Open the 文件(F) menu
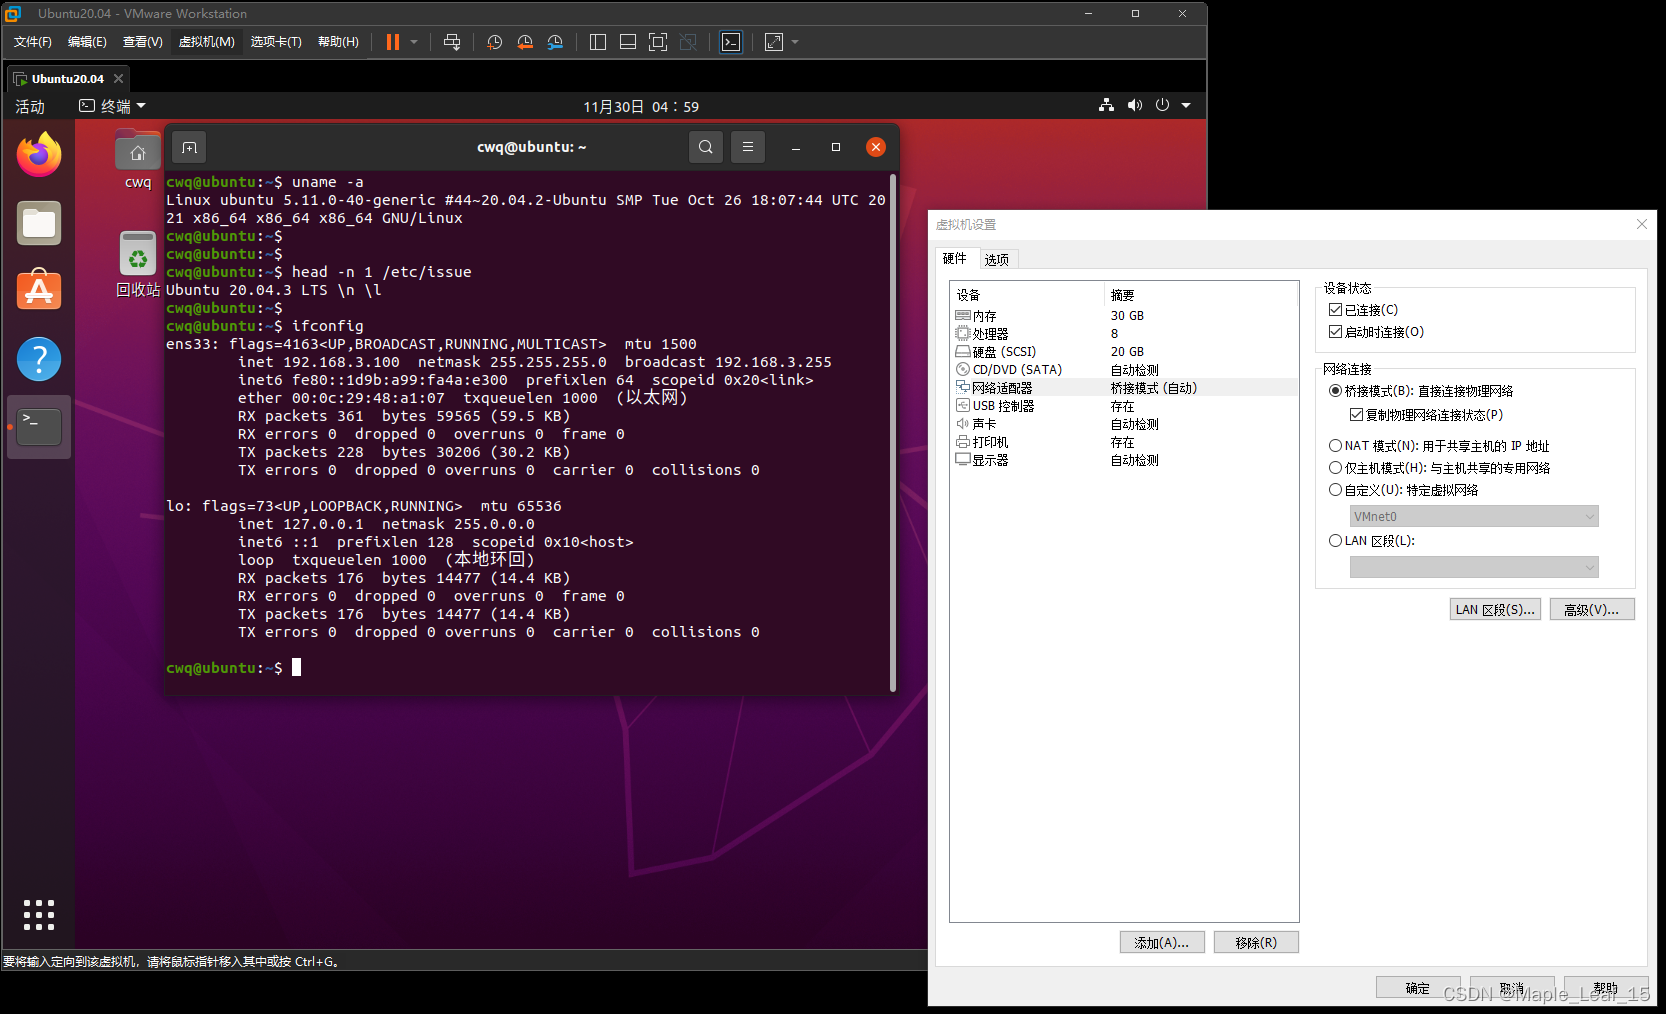This screenshot has width=1666, height=1014. (33, 42)
